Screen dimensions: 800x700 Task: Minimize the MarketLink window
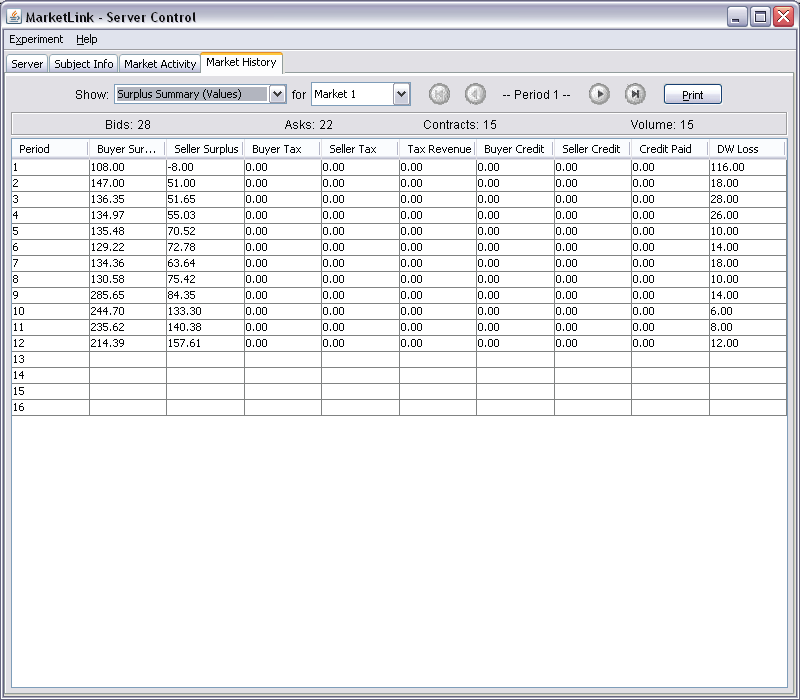(x=737, y=17)
